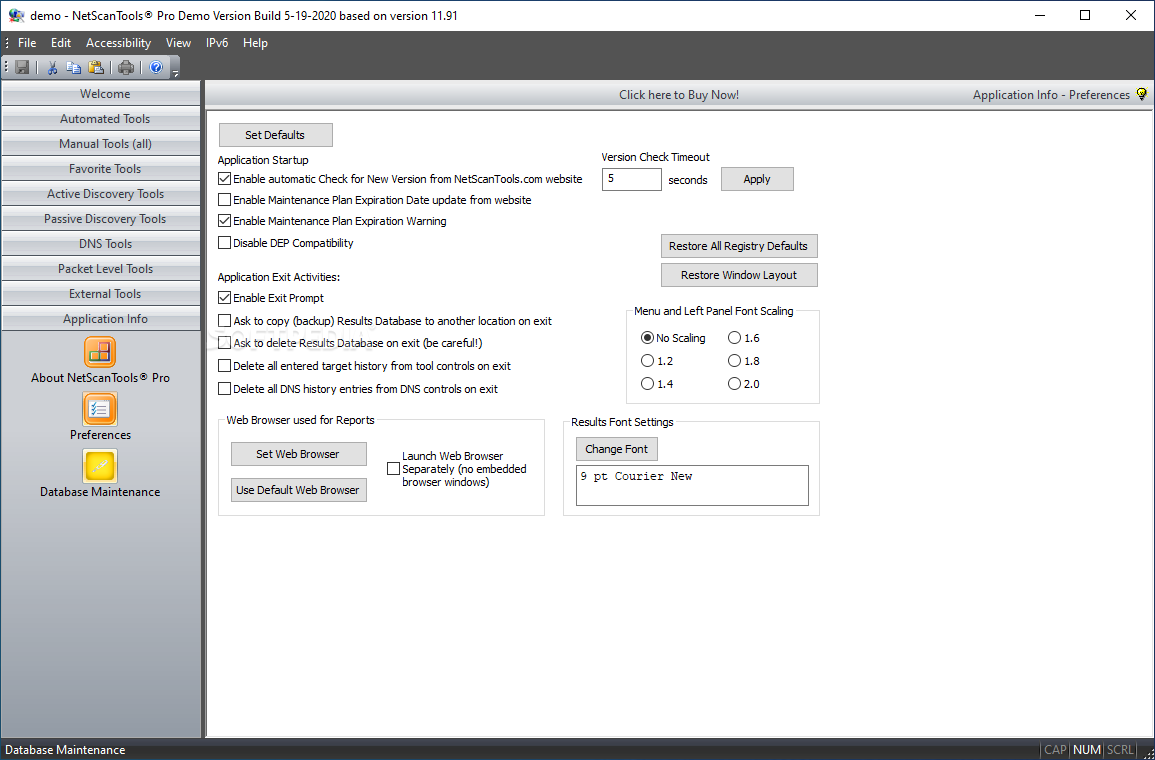Image resolution: width=1155 pixels, height=760 pixels.
Task: Click the Change Font button
Action: [x=617, y=448]
